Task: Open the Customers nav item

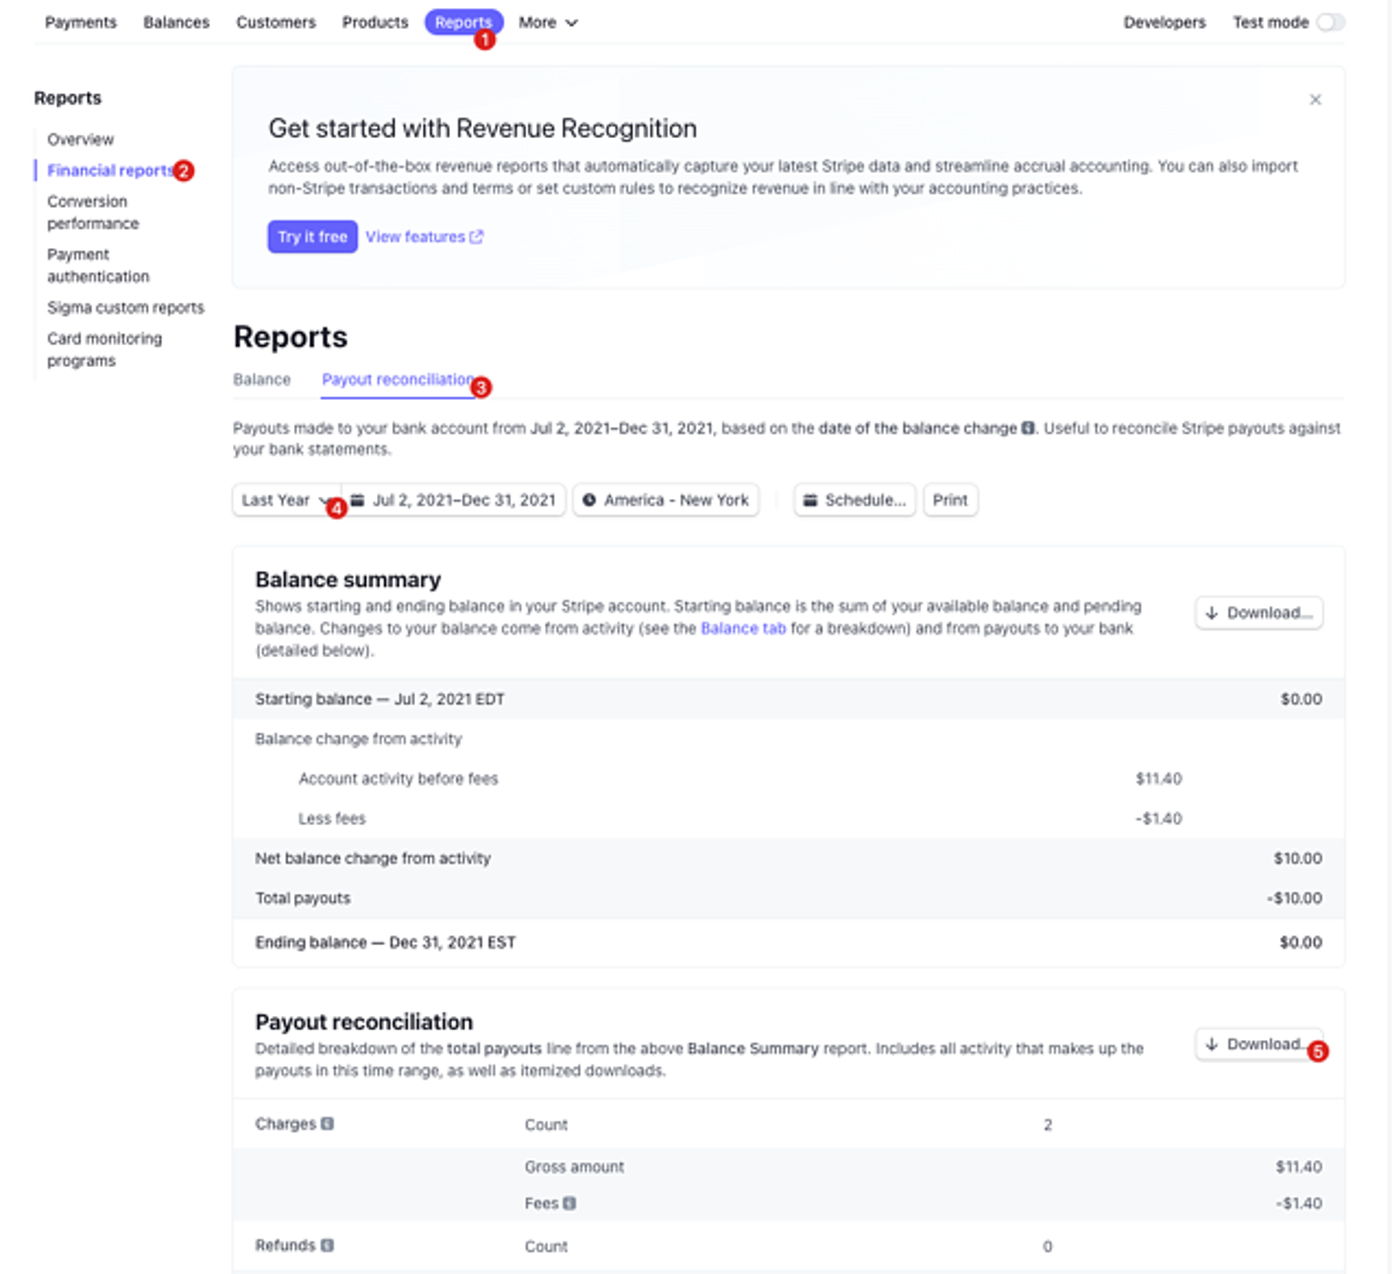Action: [276, 22]
